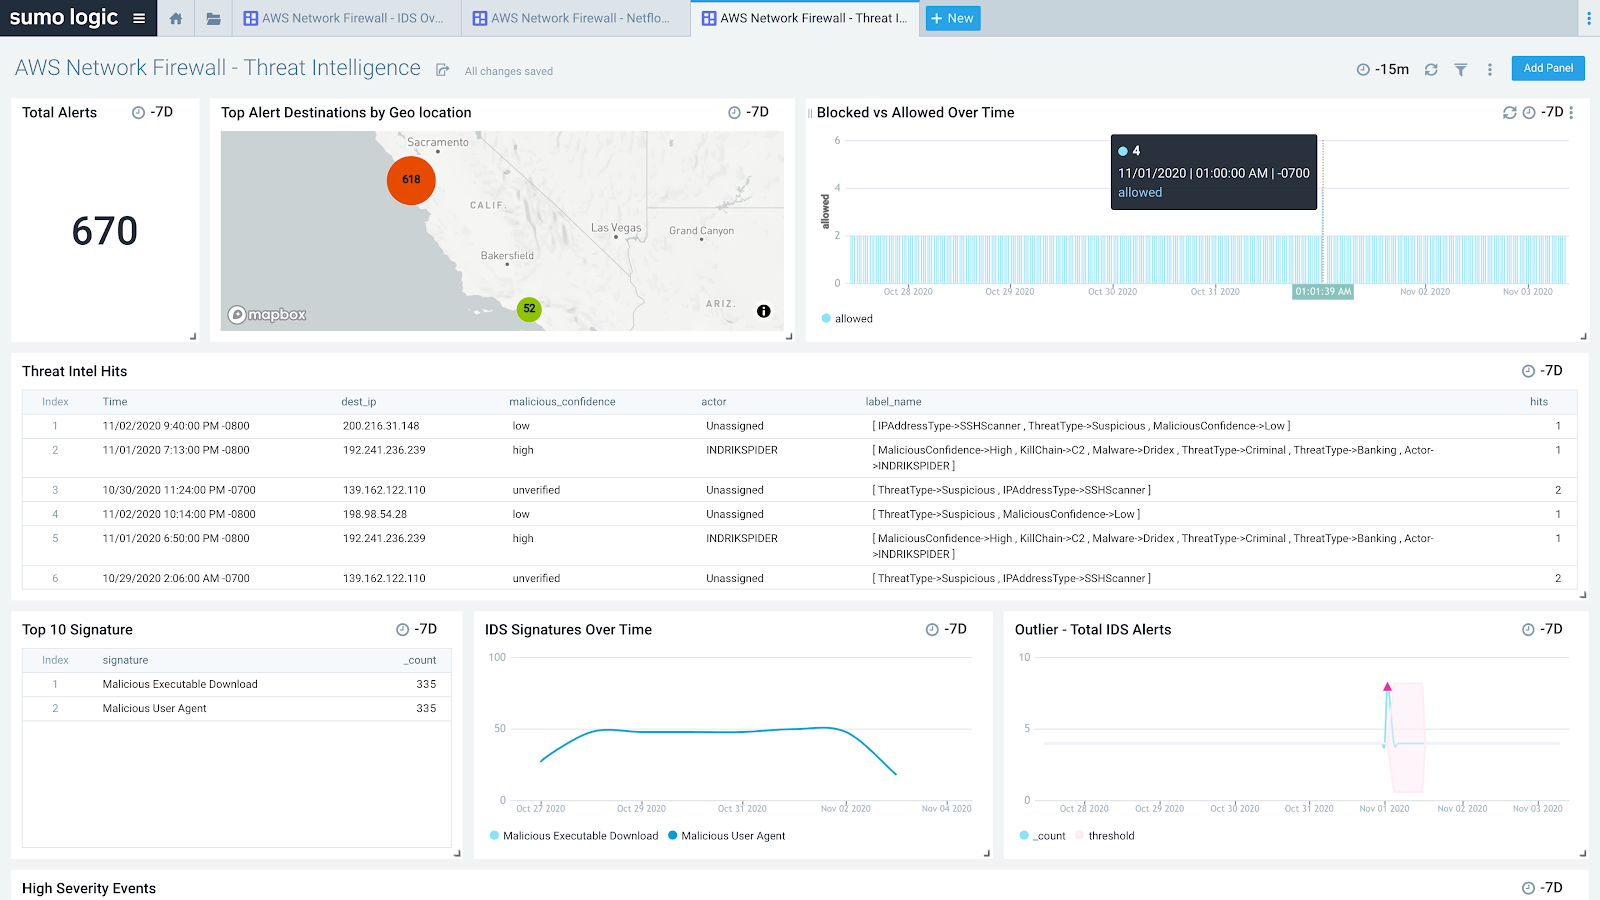1600x900 pixels.
Task: Select dest_ip 200.216.31.148 cell
Action: pyautogui.click(x=381, y=426)
